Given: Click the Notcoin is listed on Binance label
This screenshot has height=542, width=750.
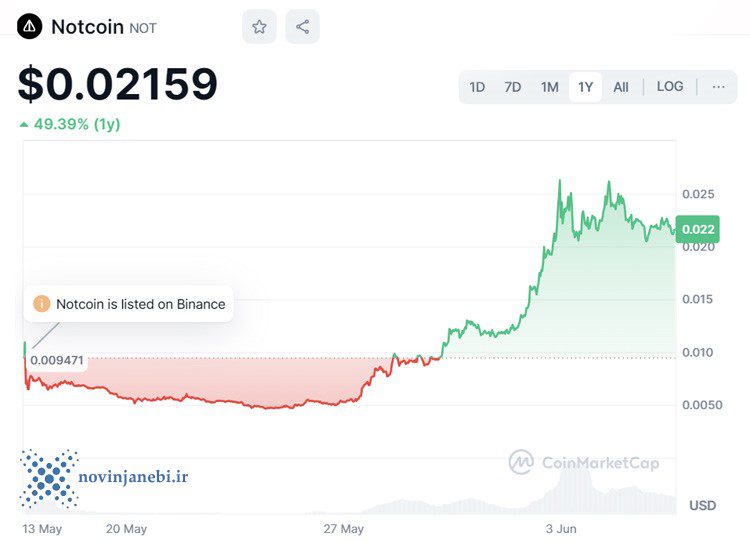Looking at the screenshot, I should click(141, 304).
